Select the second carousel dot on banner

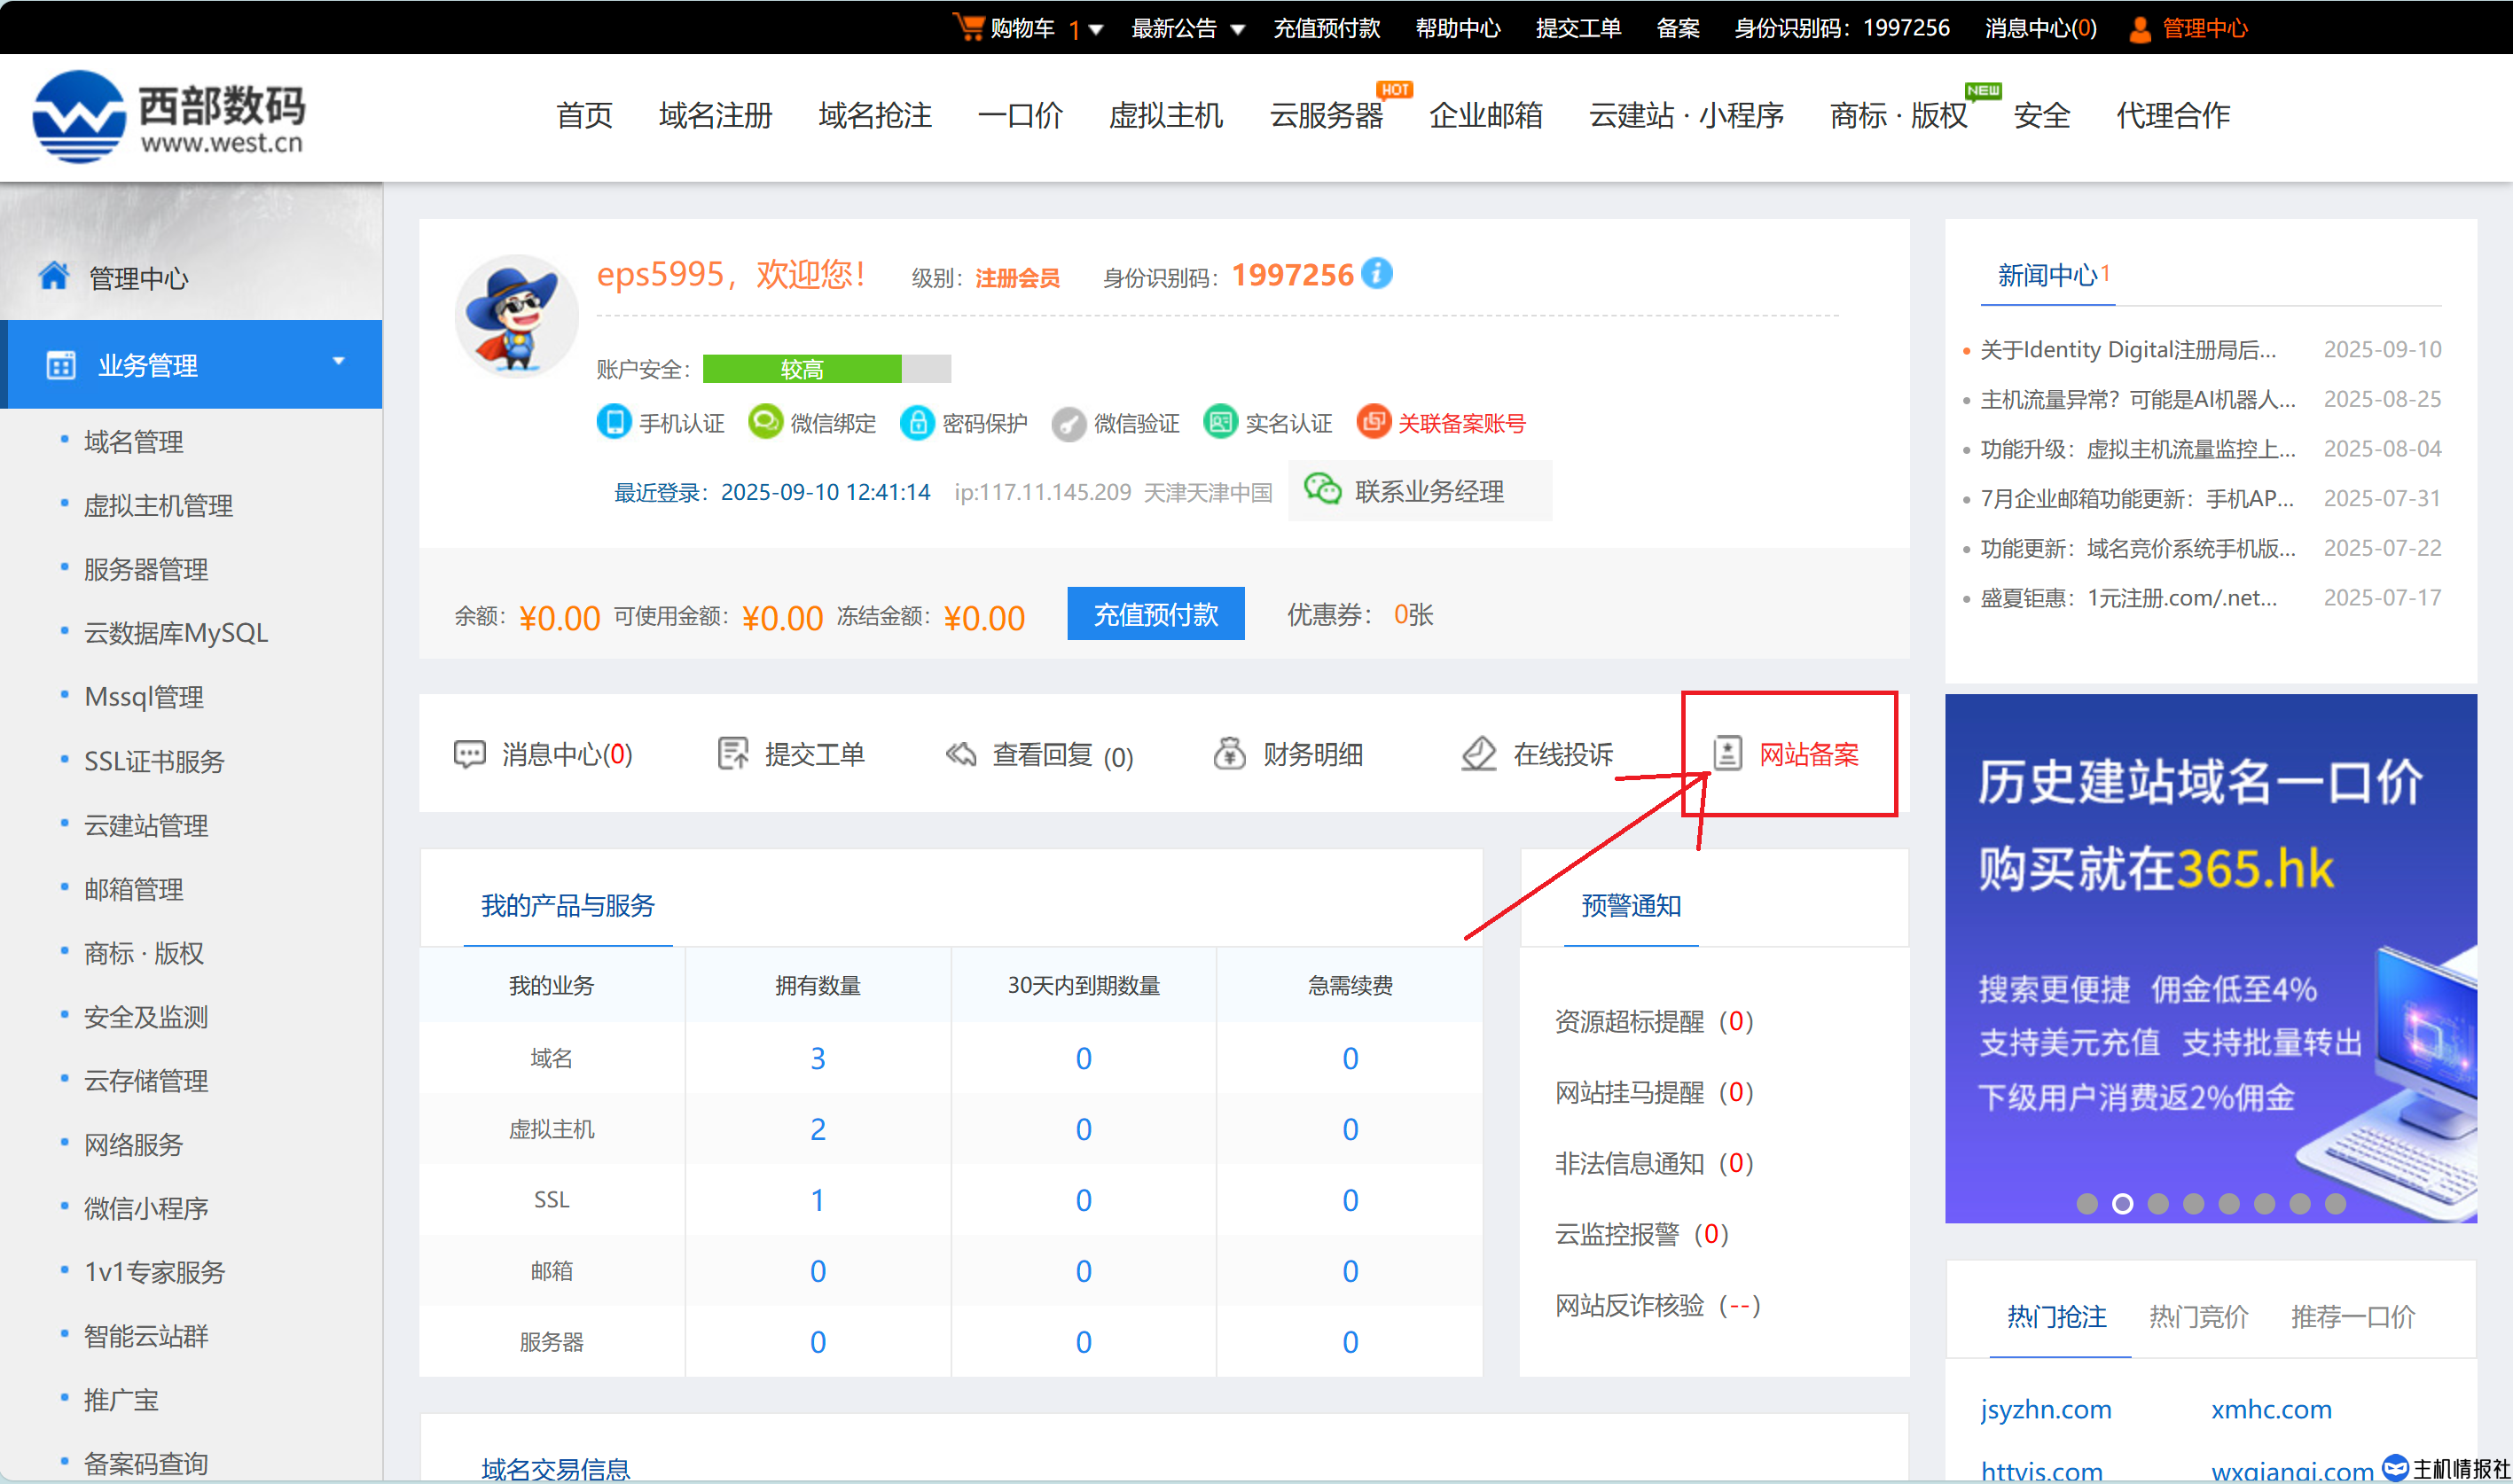[2122, 1204]
